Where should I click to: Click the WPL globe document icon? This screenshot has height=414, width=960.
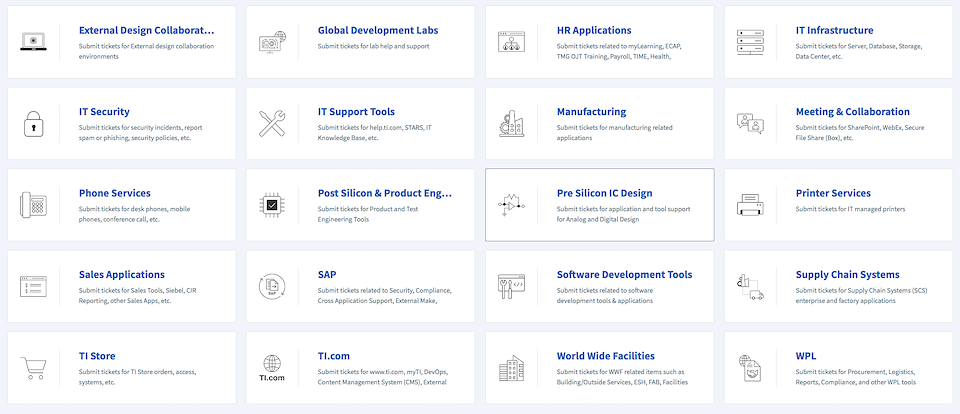tap(751, 368)
